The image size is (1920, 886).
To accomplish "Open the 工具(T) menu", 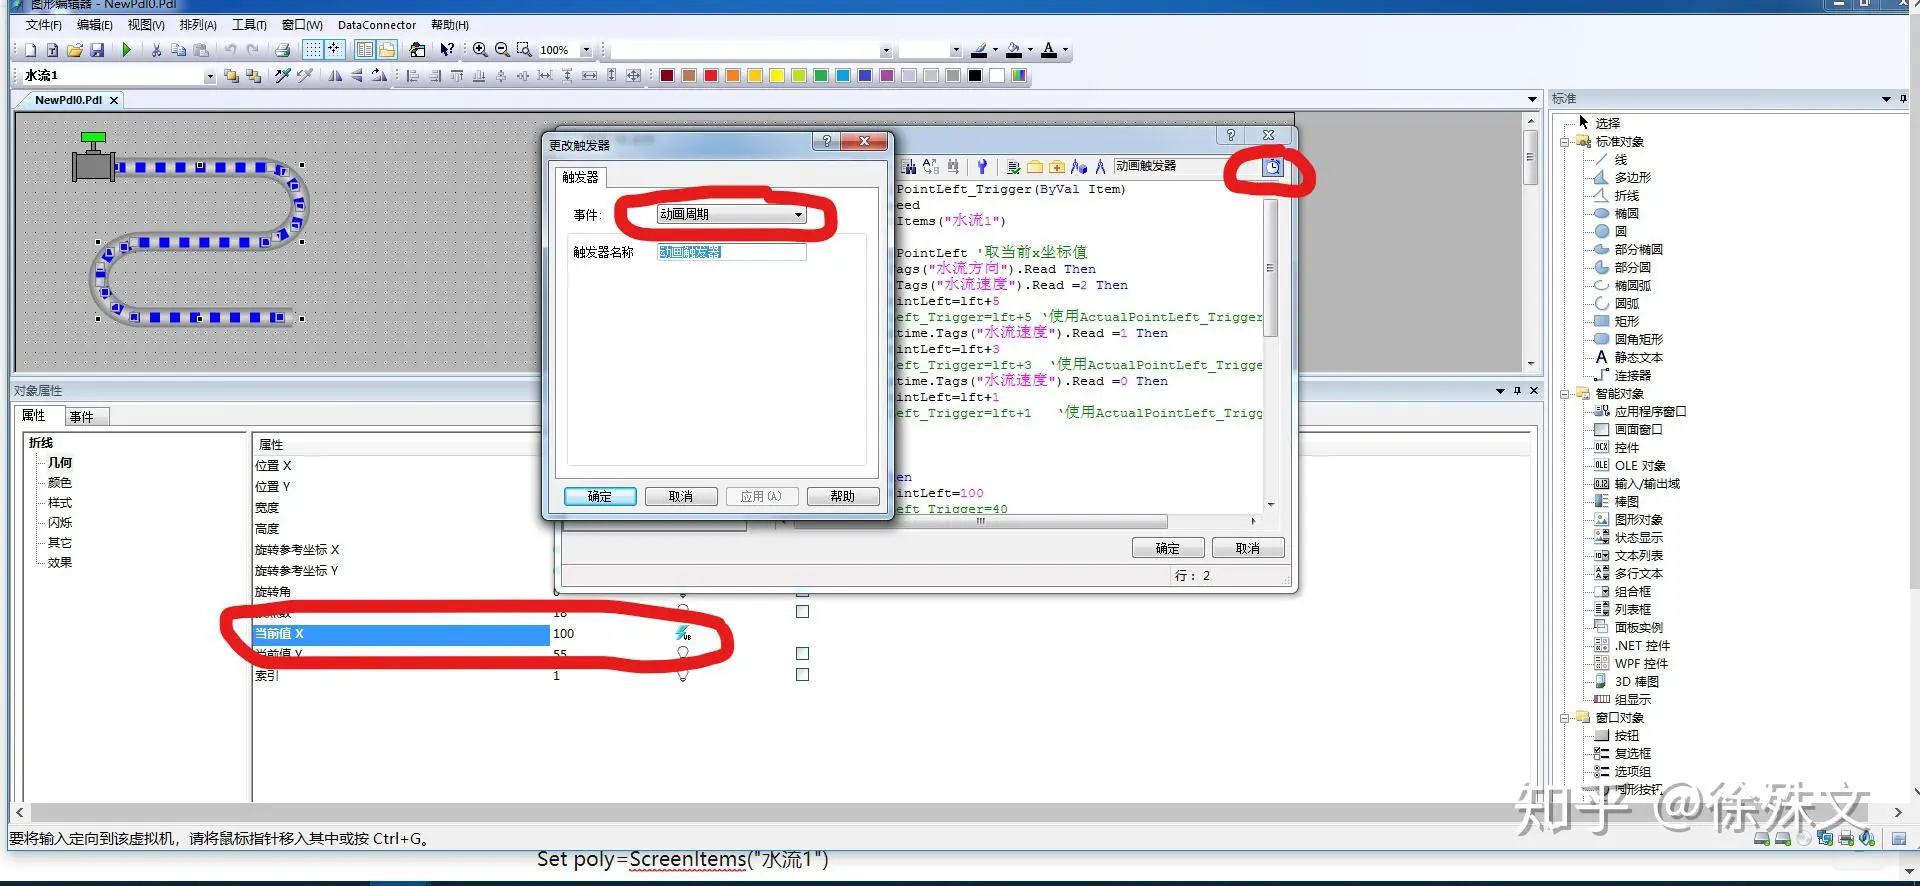I will [249, 25].
